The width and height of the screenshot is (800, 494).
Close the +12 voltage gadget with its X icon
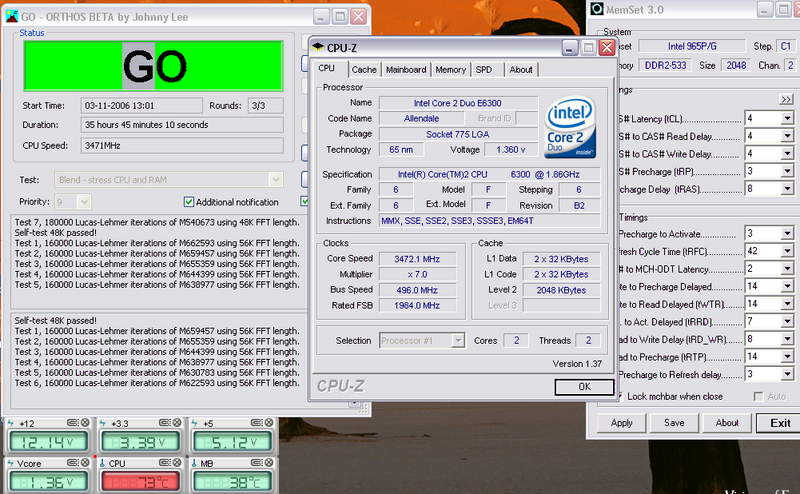coord(85,423)
